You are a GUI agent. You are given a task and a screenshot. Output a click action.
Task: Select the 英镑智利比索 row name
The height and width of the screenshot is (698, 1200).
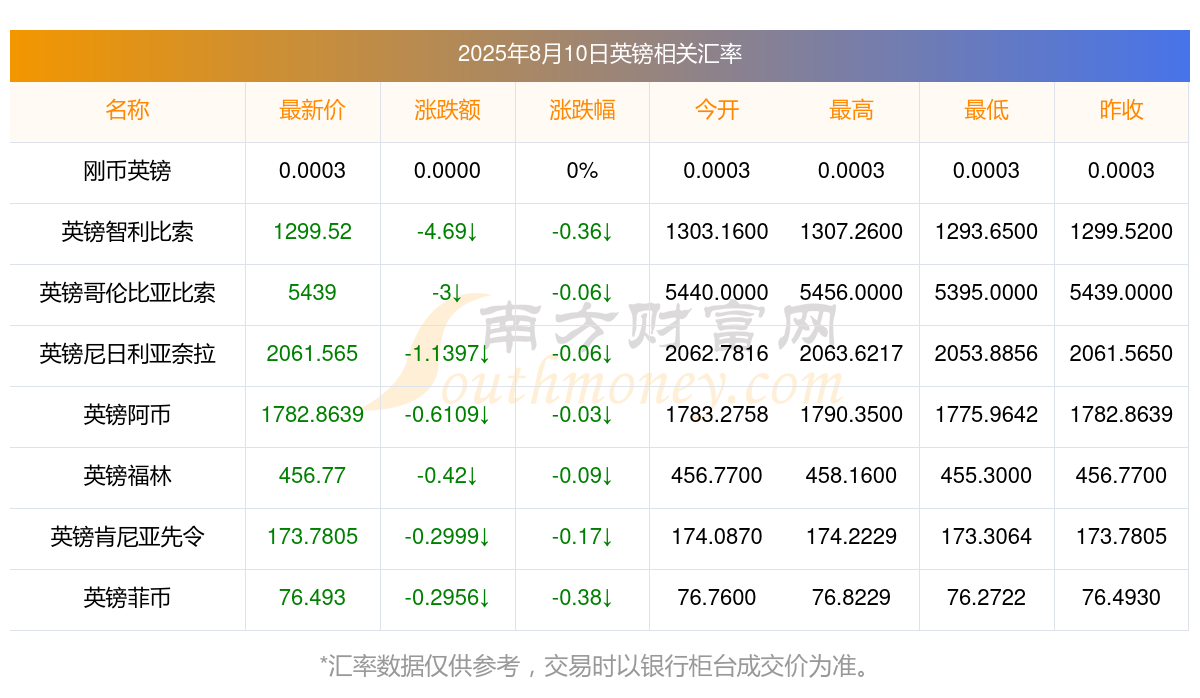(127, 232)
